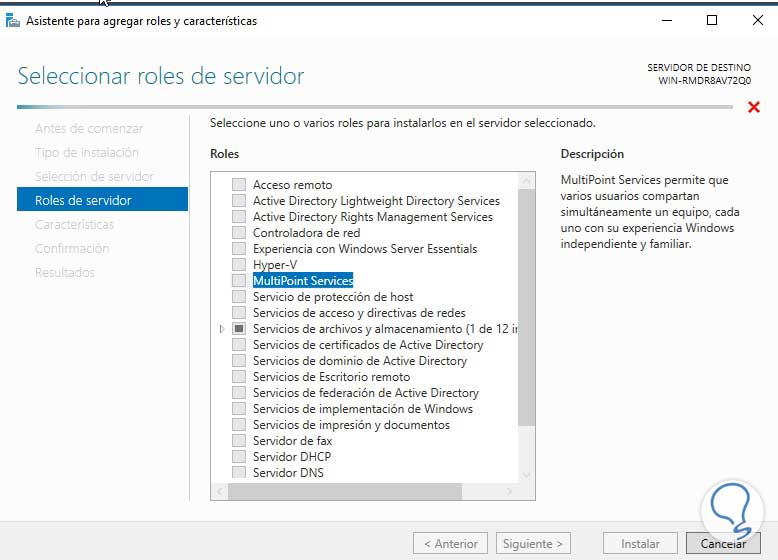Click the Instalar button

pos(640,544)
